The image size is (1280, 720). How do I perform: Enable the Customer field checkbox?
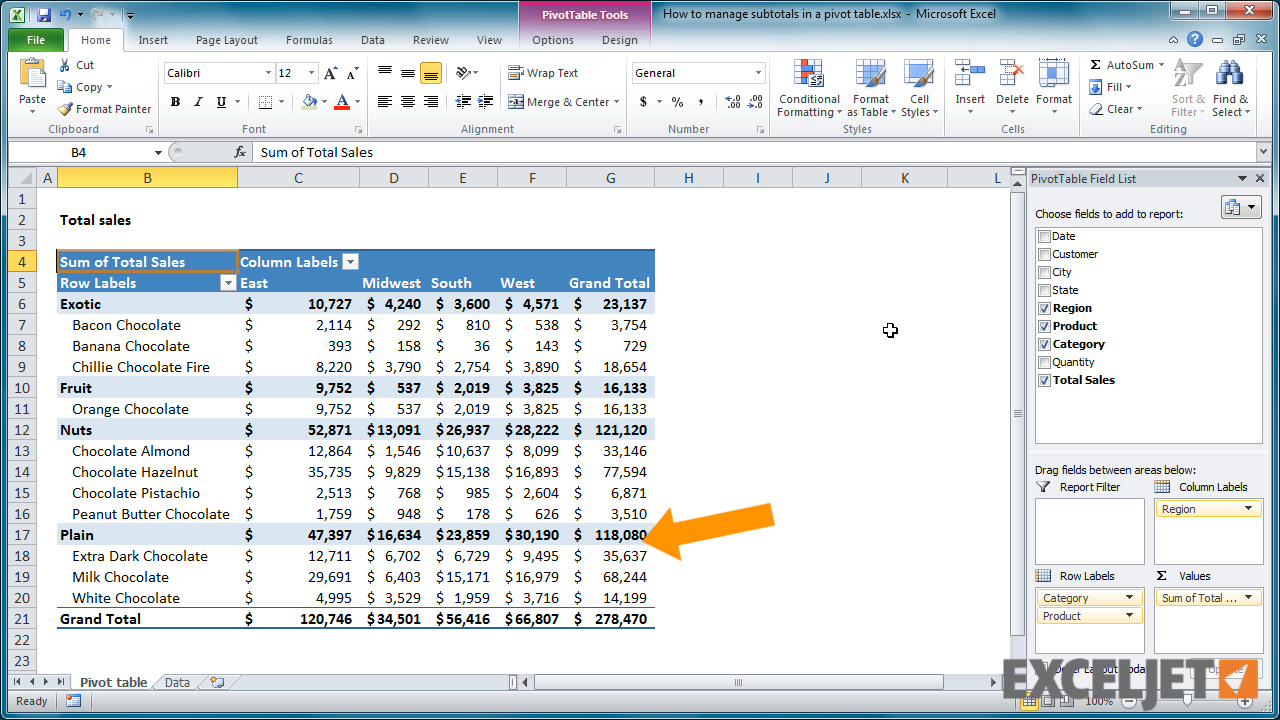(x=1044, y=254)
